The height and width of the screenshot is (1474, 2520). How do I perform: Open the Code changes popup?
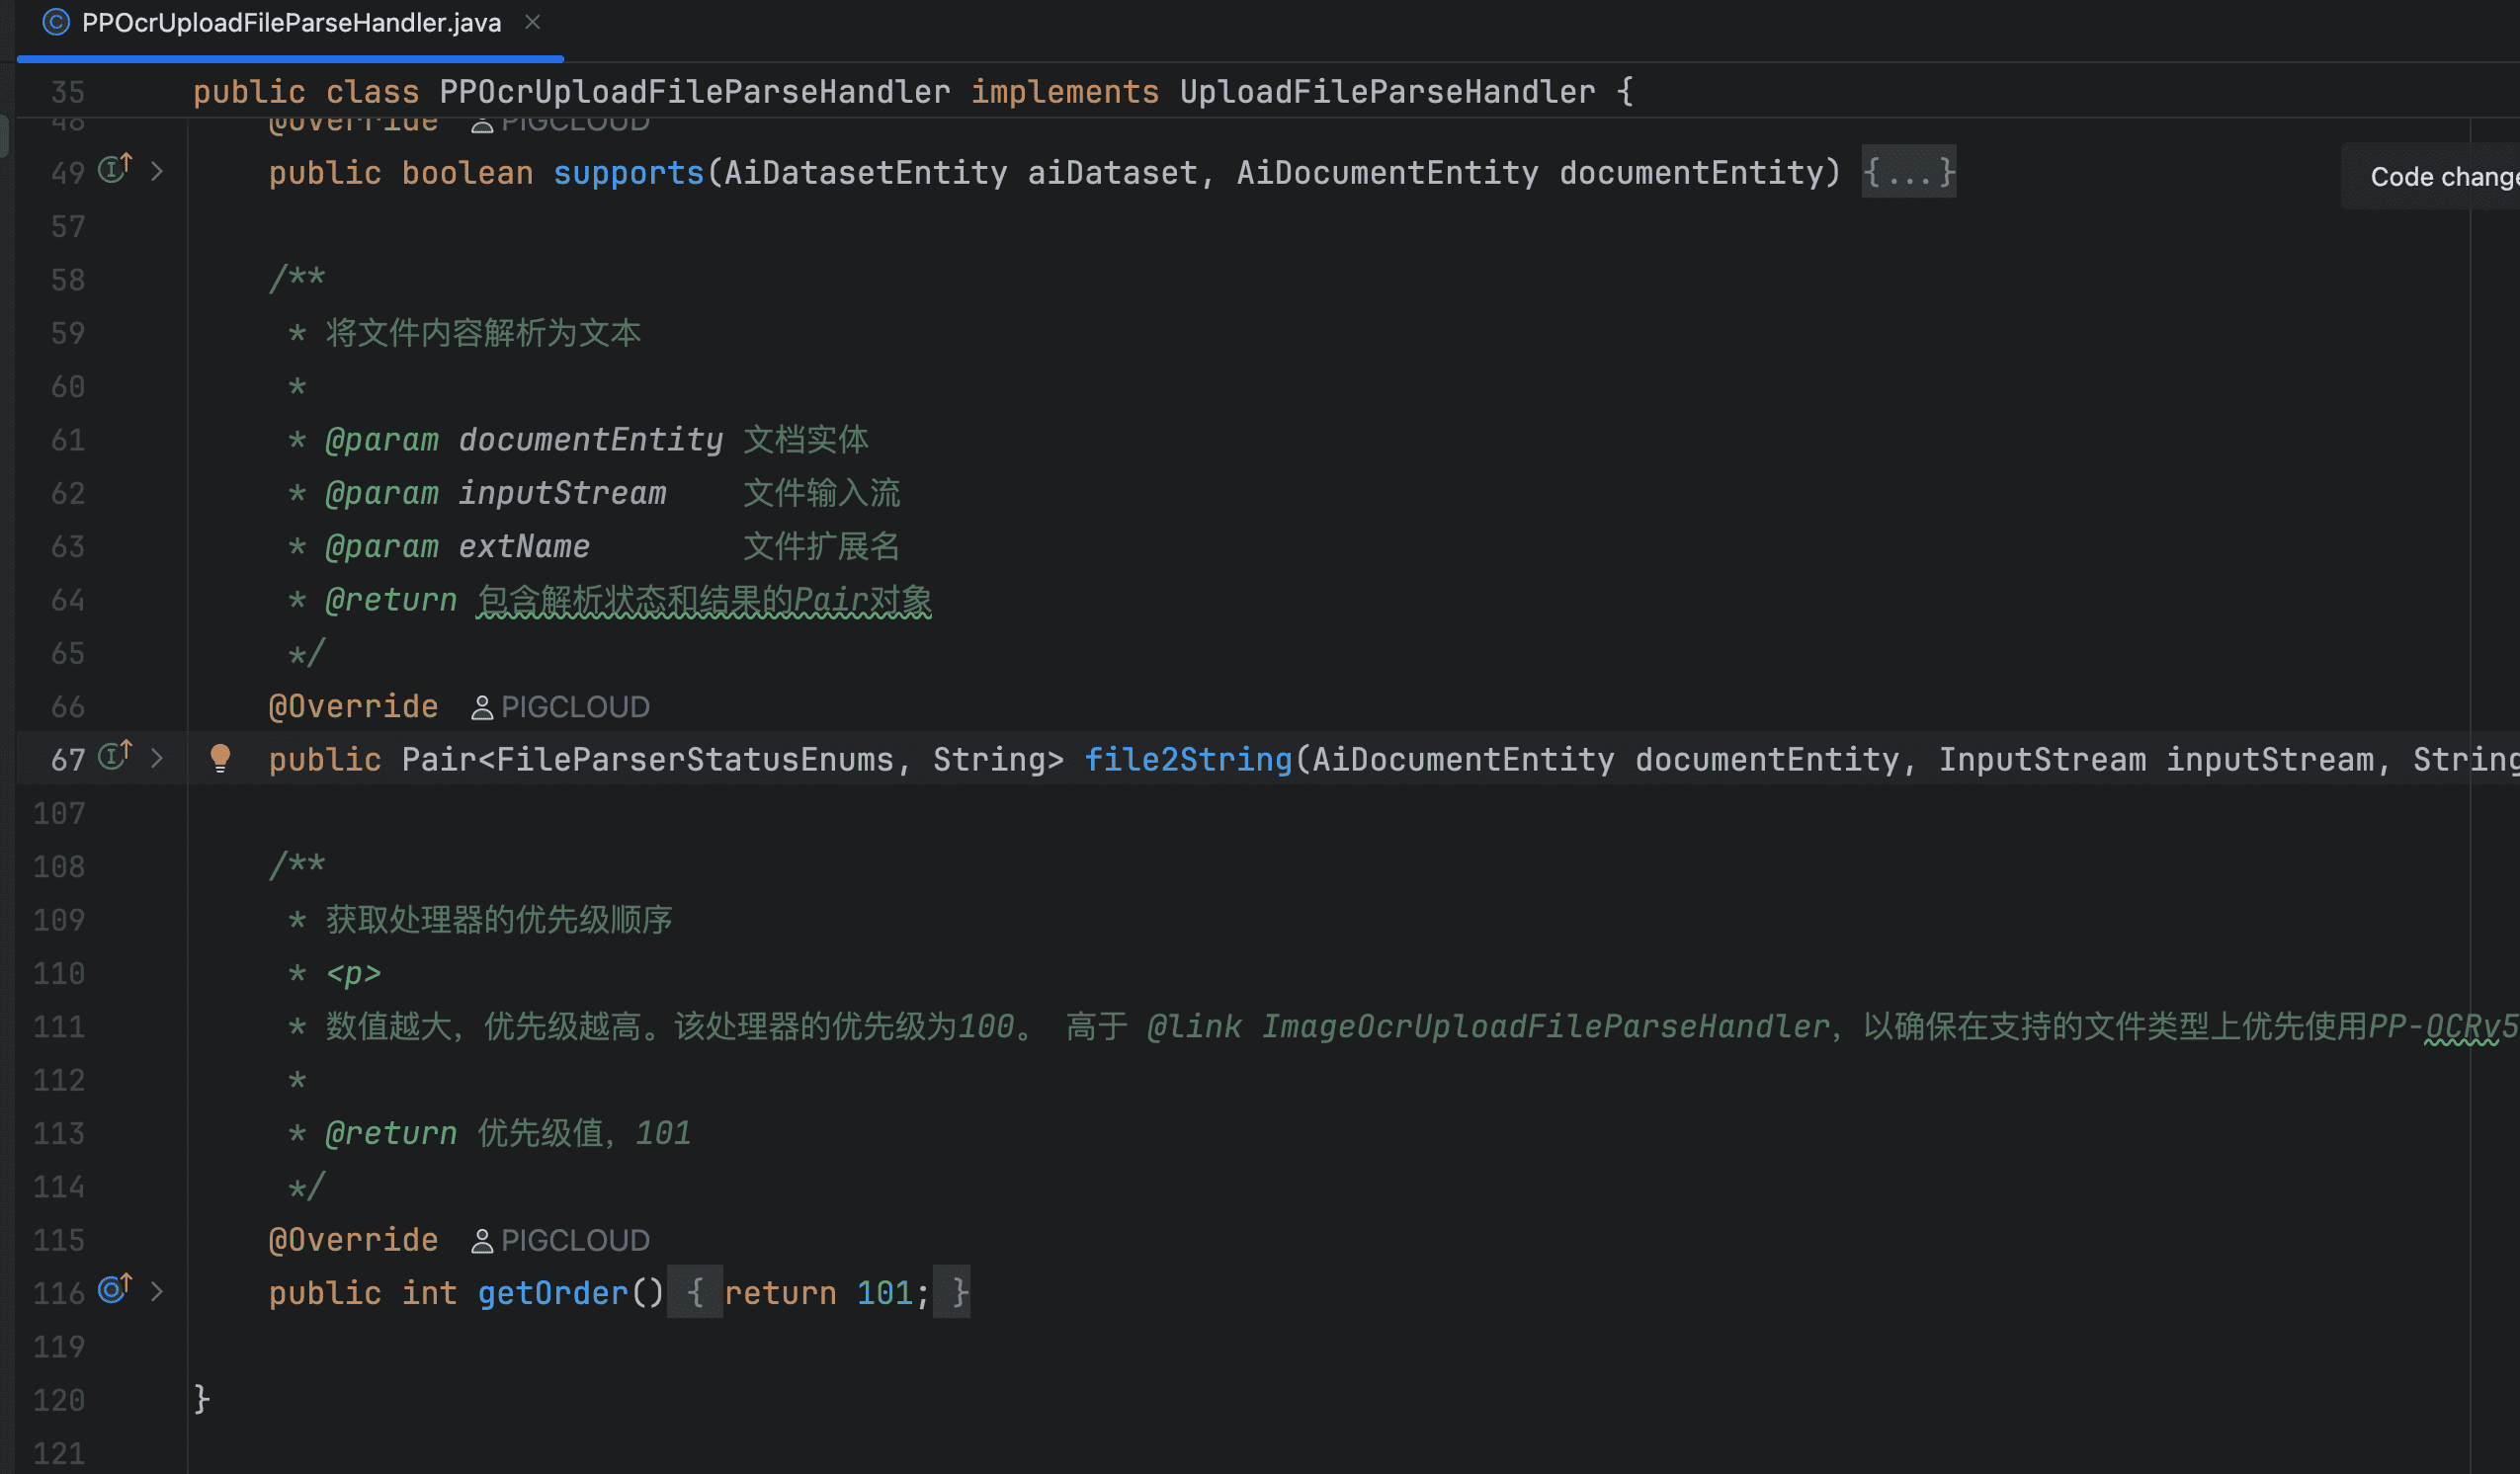pyautogui.click(x=2440, y=177)
